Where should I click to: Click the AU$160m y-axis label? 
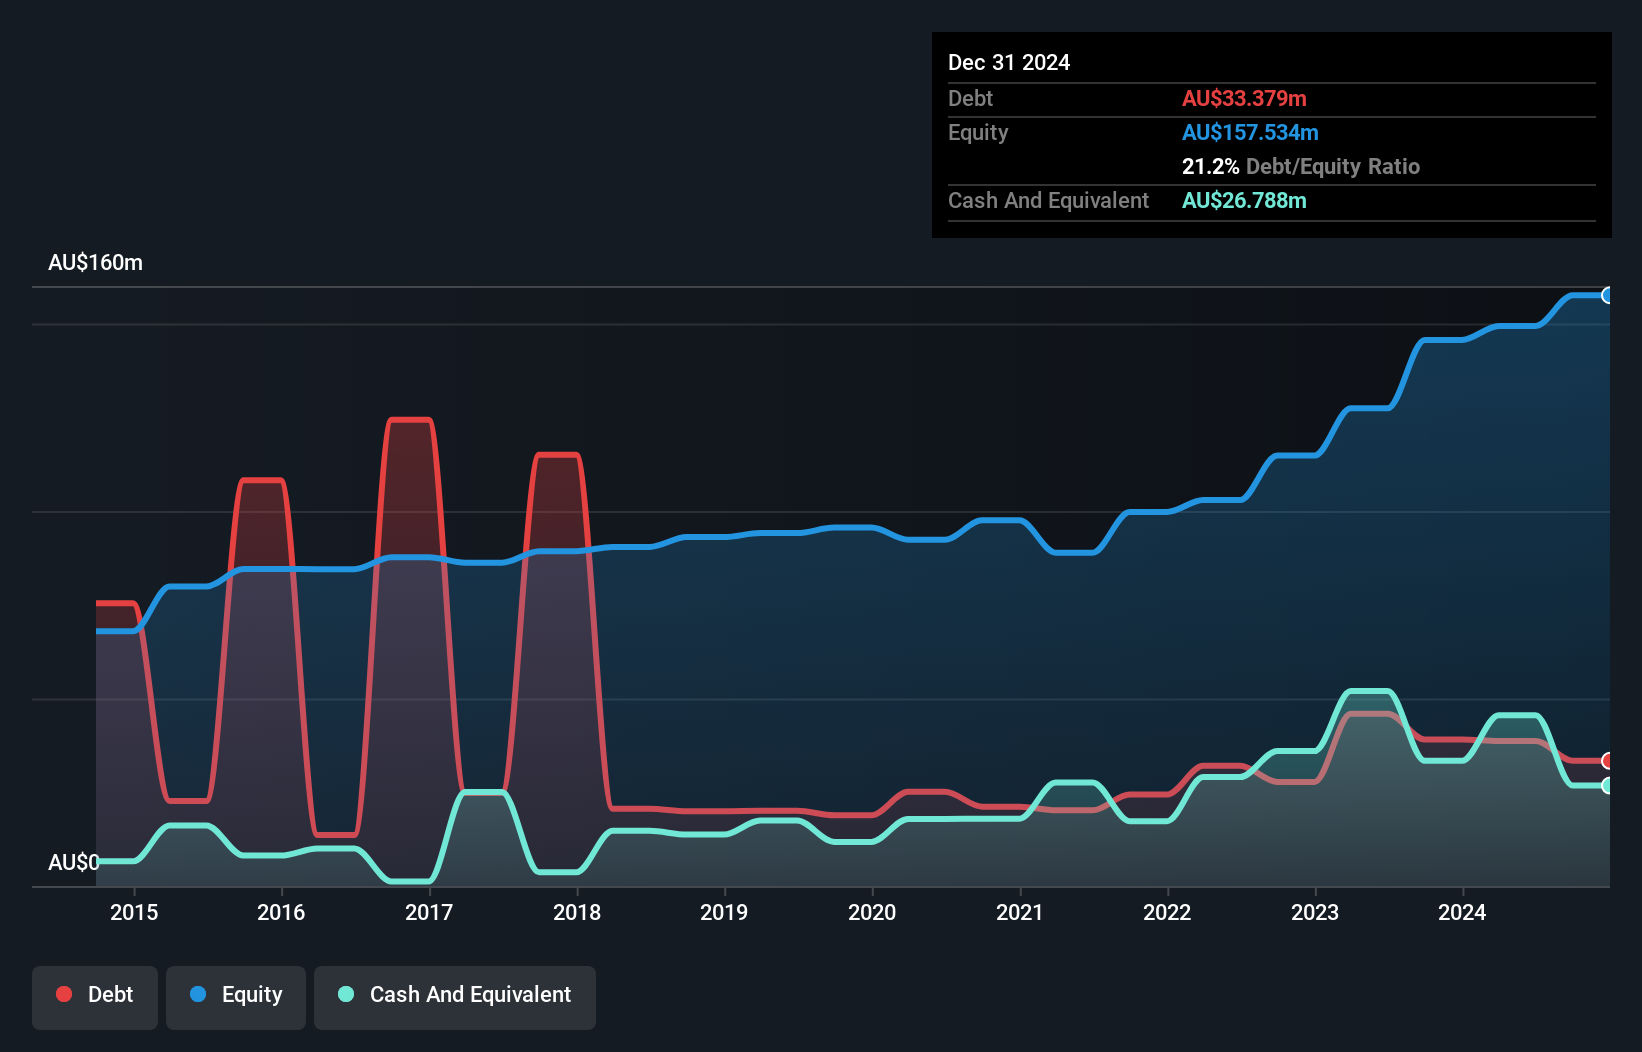tap(95, 263)
